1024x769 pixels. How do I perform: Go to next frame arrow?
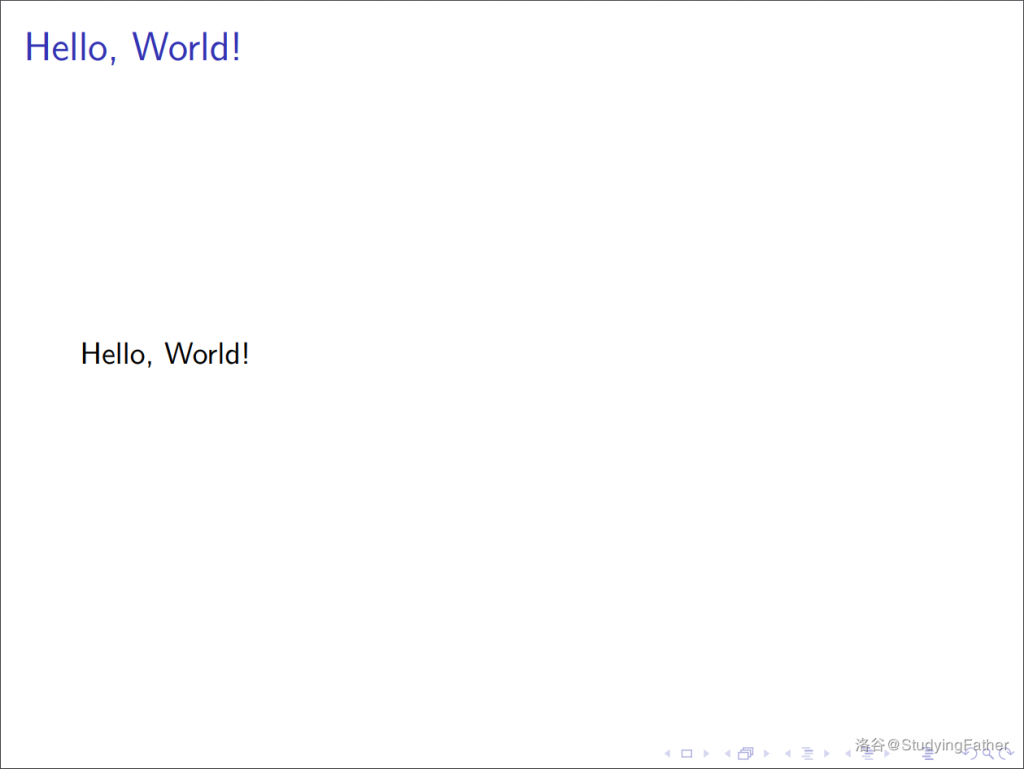[767, 753]
